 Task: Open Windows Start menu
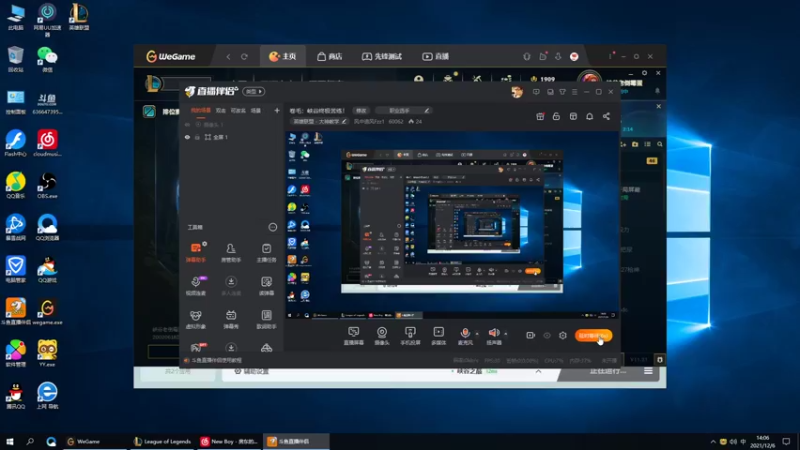(9, 441)
